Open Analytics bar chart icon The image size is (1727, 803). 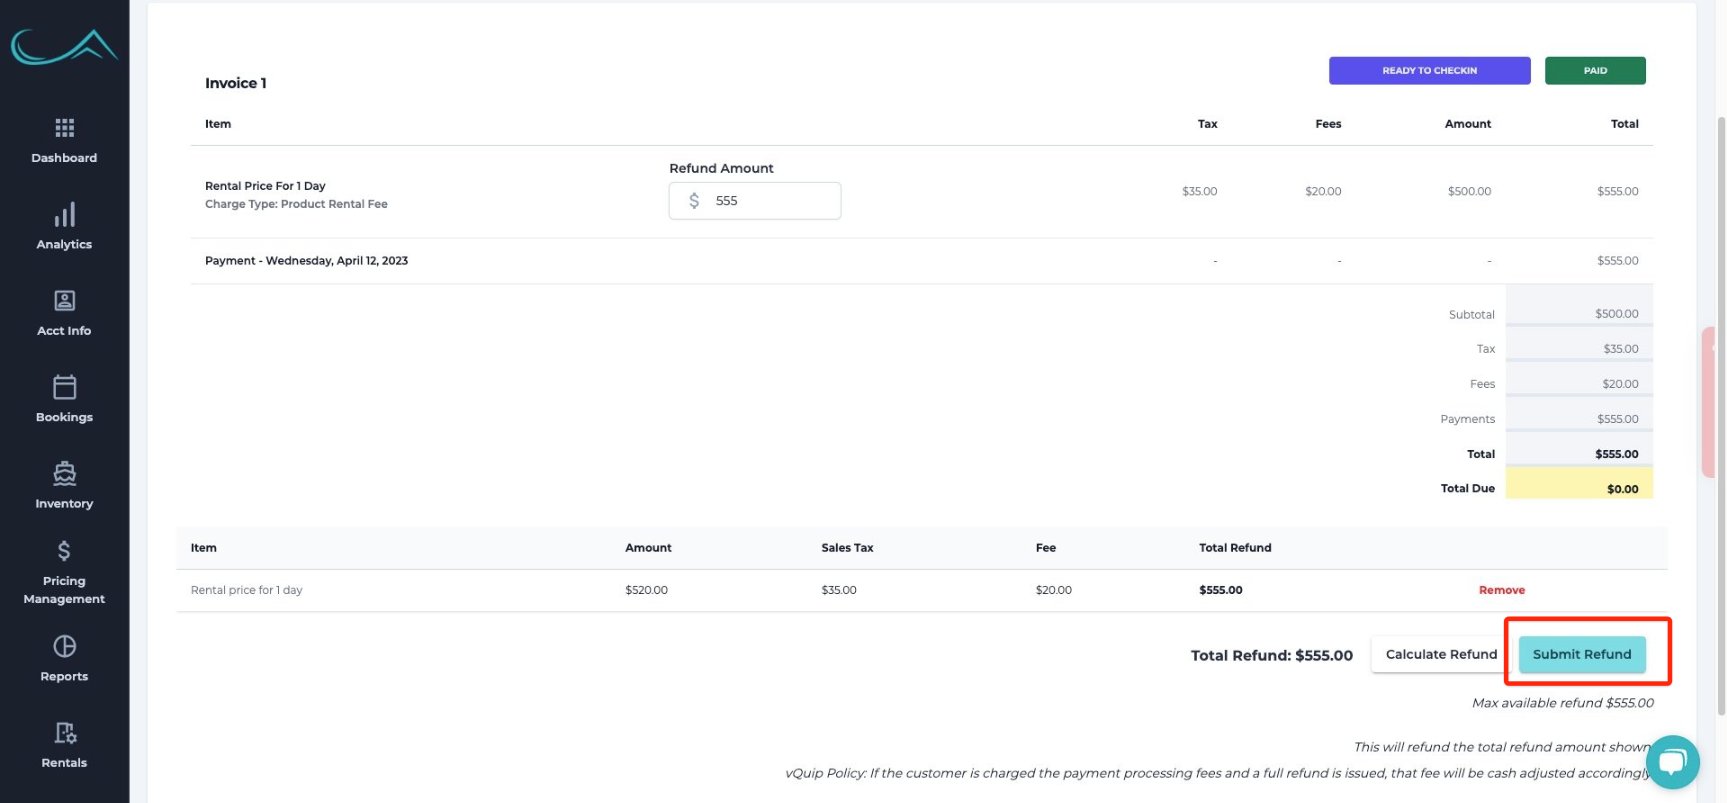[x=64, y=215]
